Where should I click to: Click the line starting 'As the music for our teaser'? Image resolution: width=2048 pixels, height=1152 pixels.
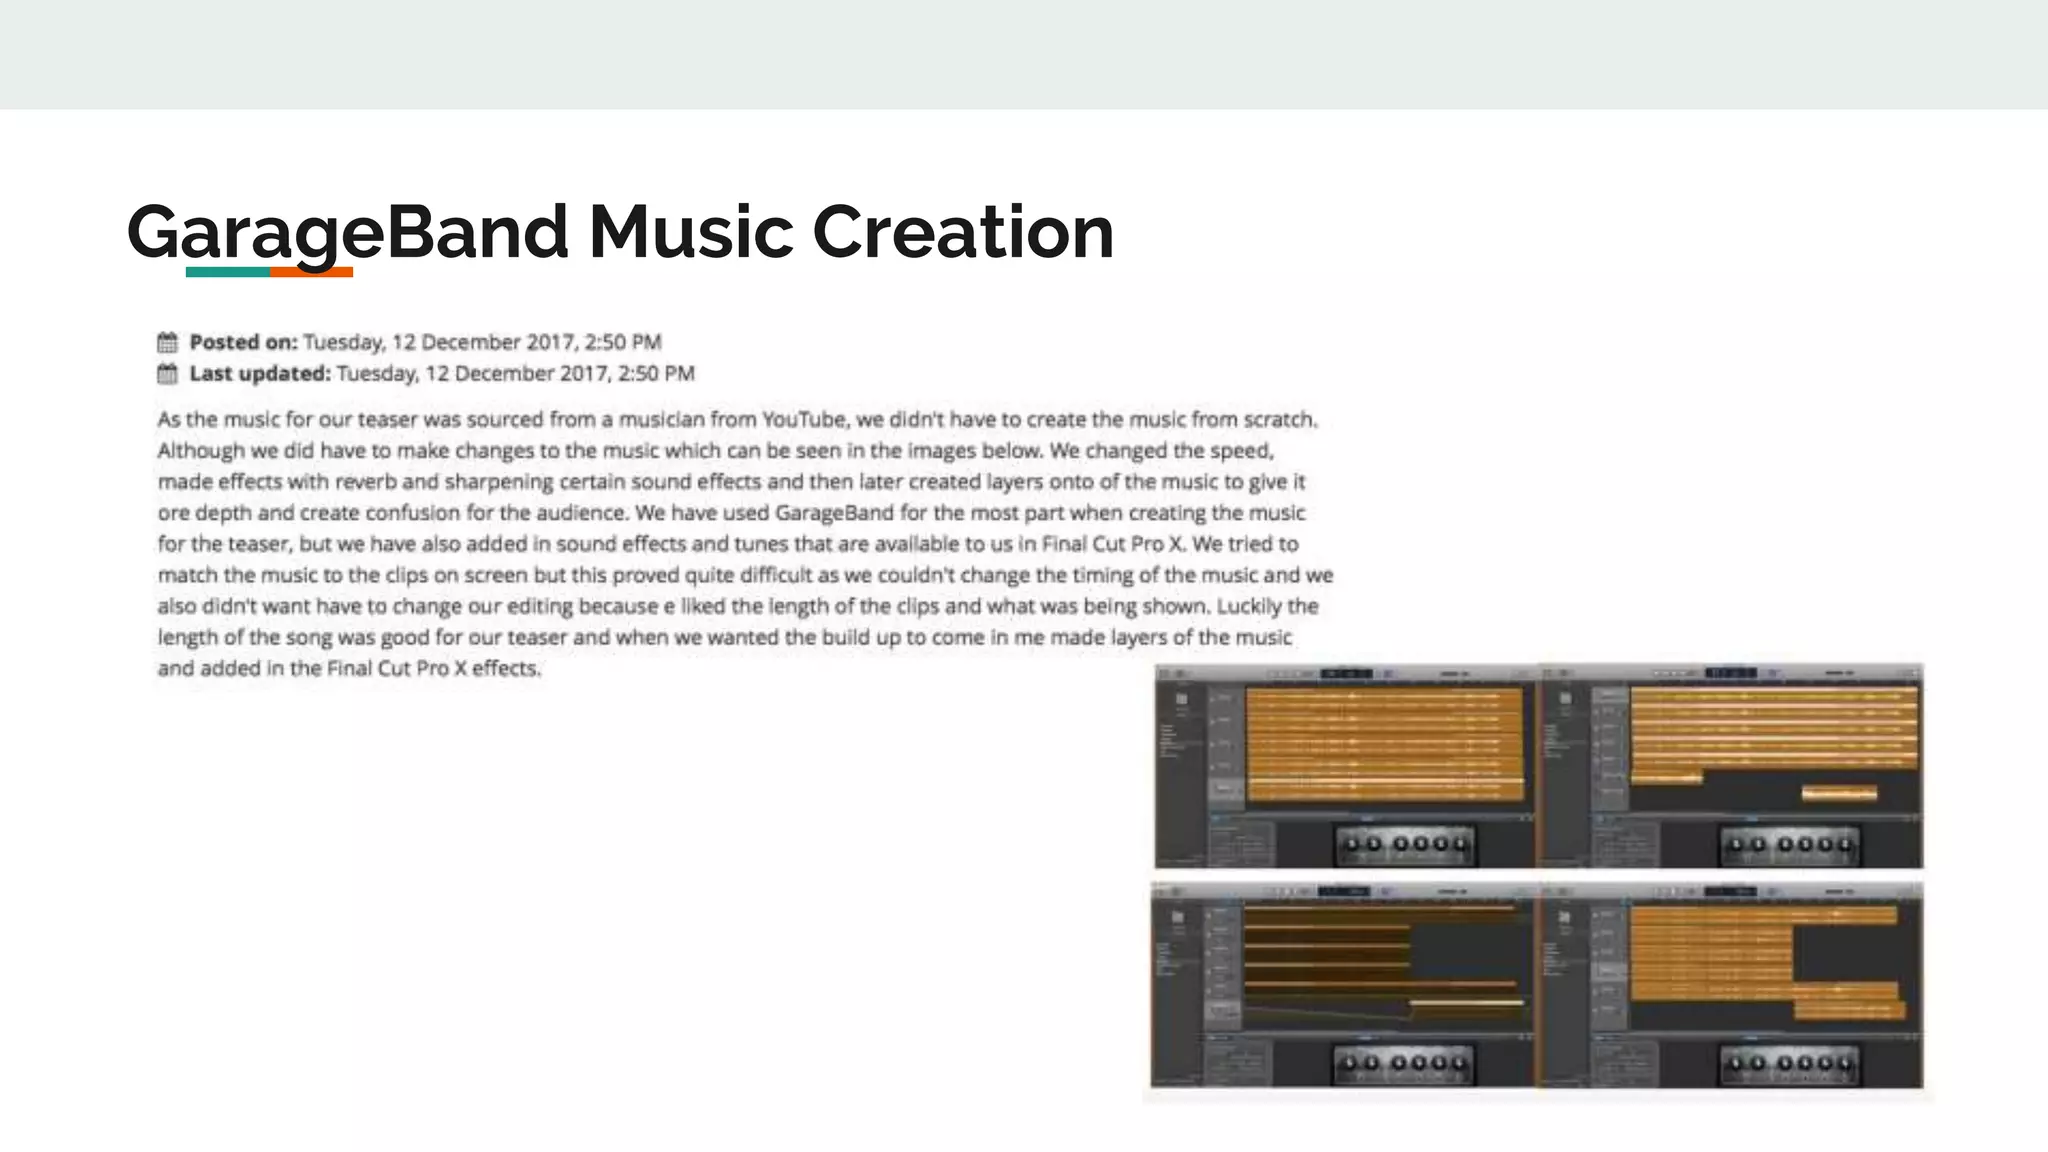pyautogui.click(x=738, y=420)
